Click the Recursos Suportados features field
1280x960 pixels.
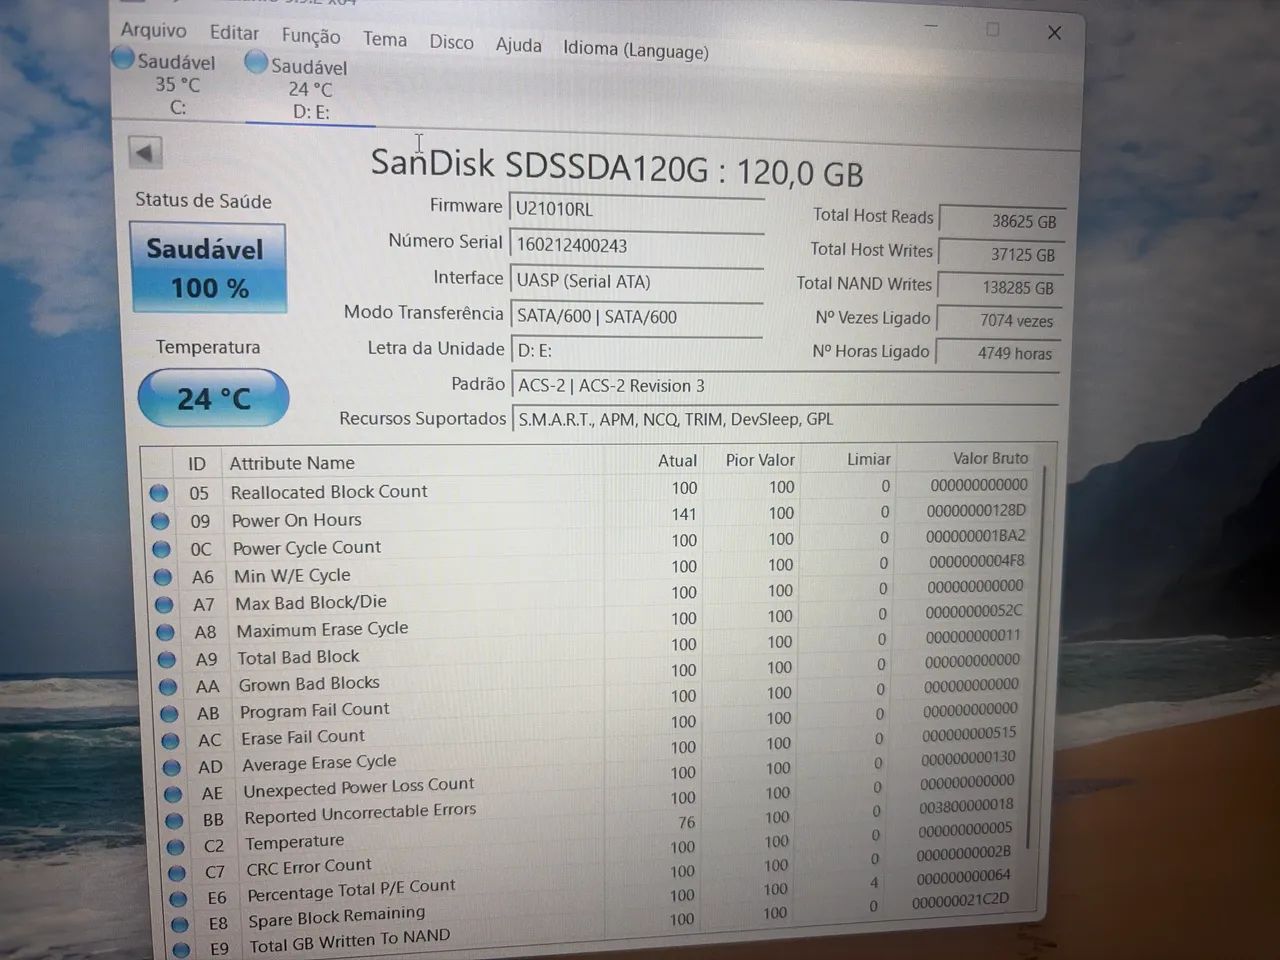[785, 419]
